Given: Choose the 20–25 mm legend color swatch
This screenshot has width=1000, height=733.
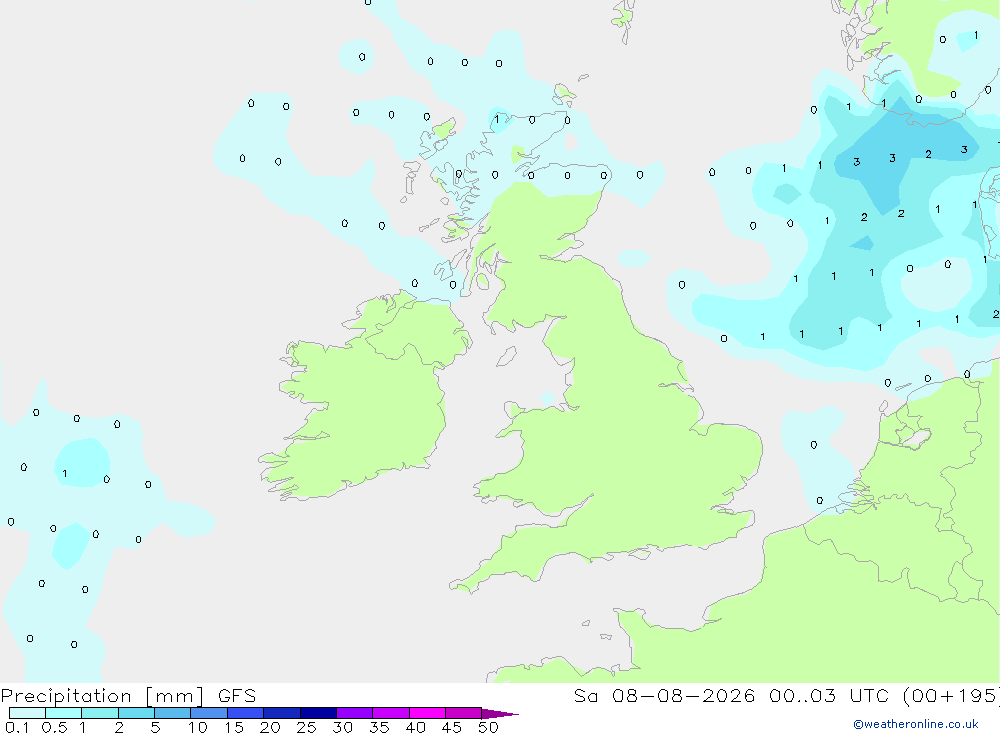Looking at the screenshot, I should [x=282, y=713].
